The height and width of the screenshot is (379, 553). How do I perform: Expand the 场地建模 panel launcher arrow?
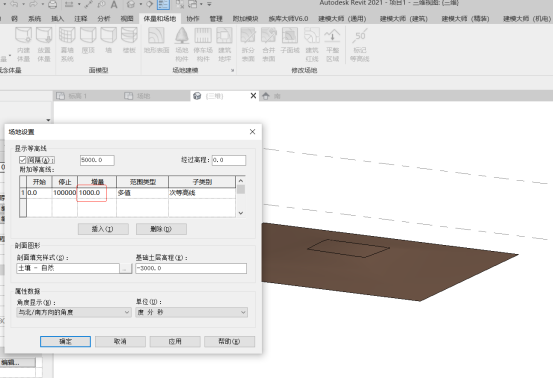[x=232, y=71]
